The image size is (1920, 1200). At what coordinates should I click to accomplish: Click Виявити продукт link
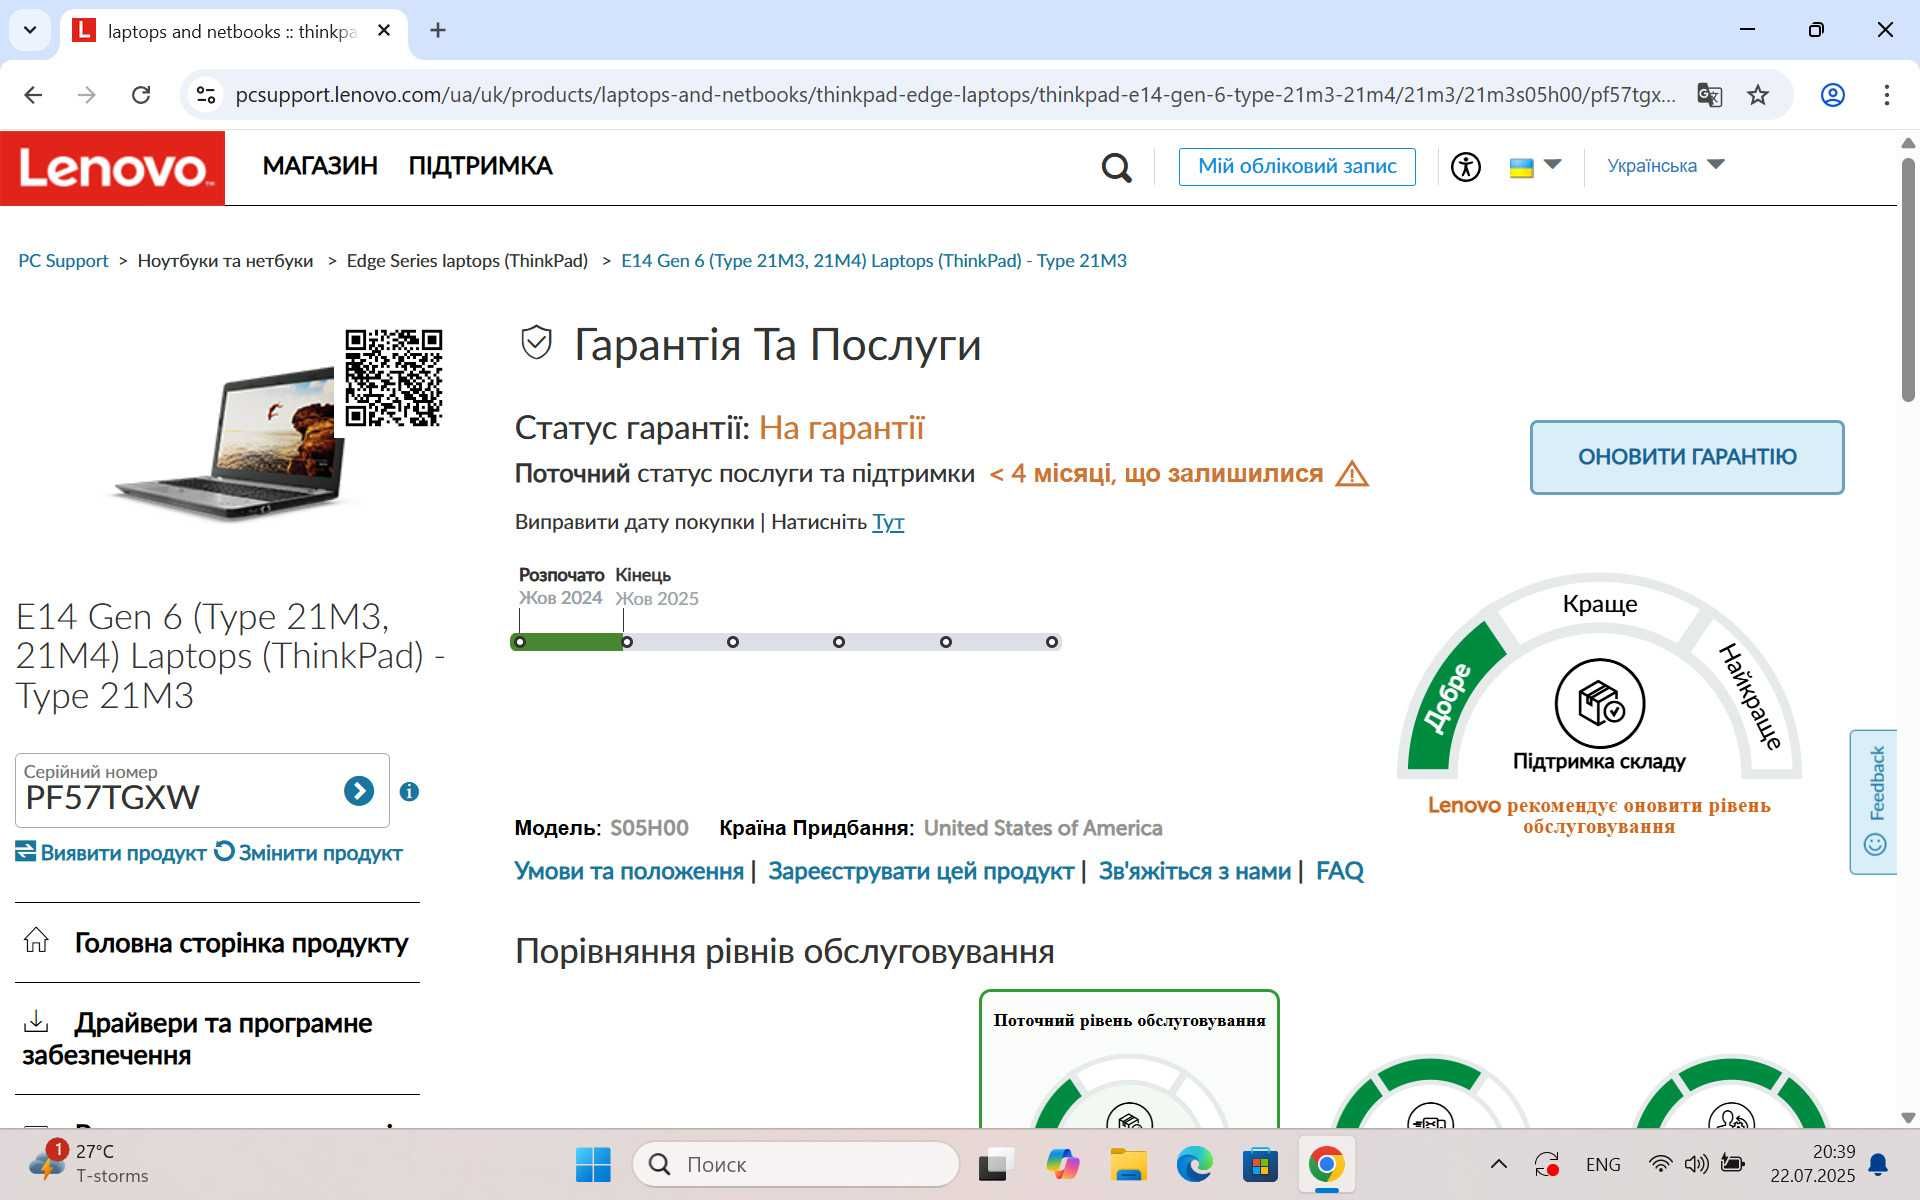[x=111, y=853]
